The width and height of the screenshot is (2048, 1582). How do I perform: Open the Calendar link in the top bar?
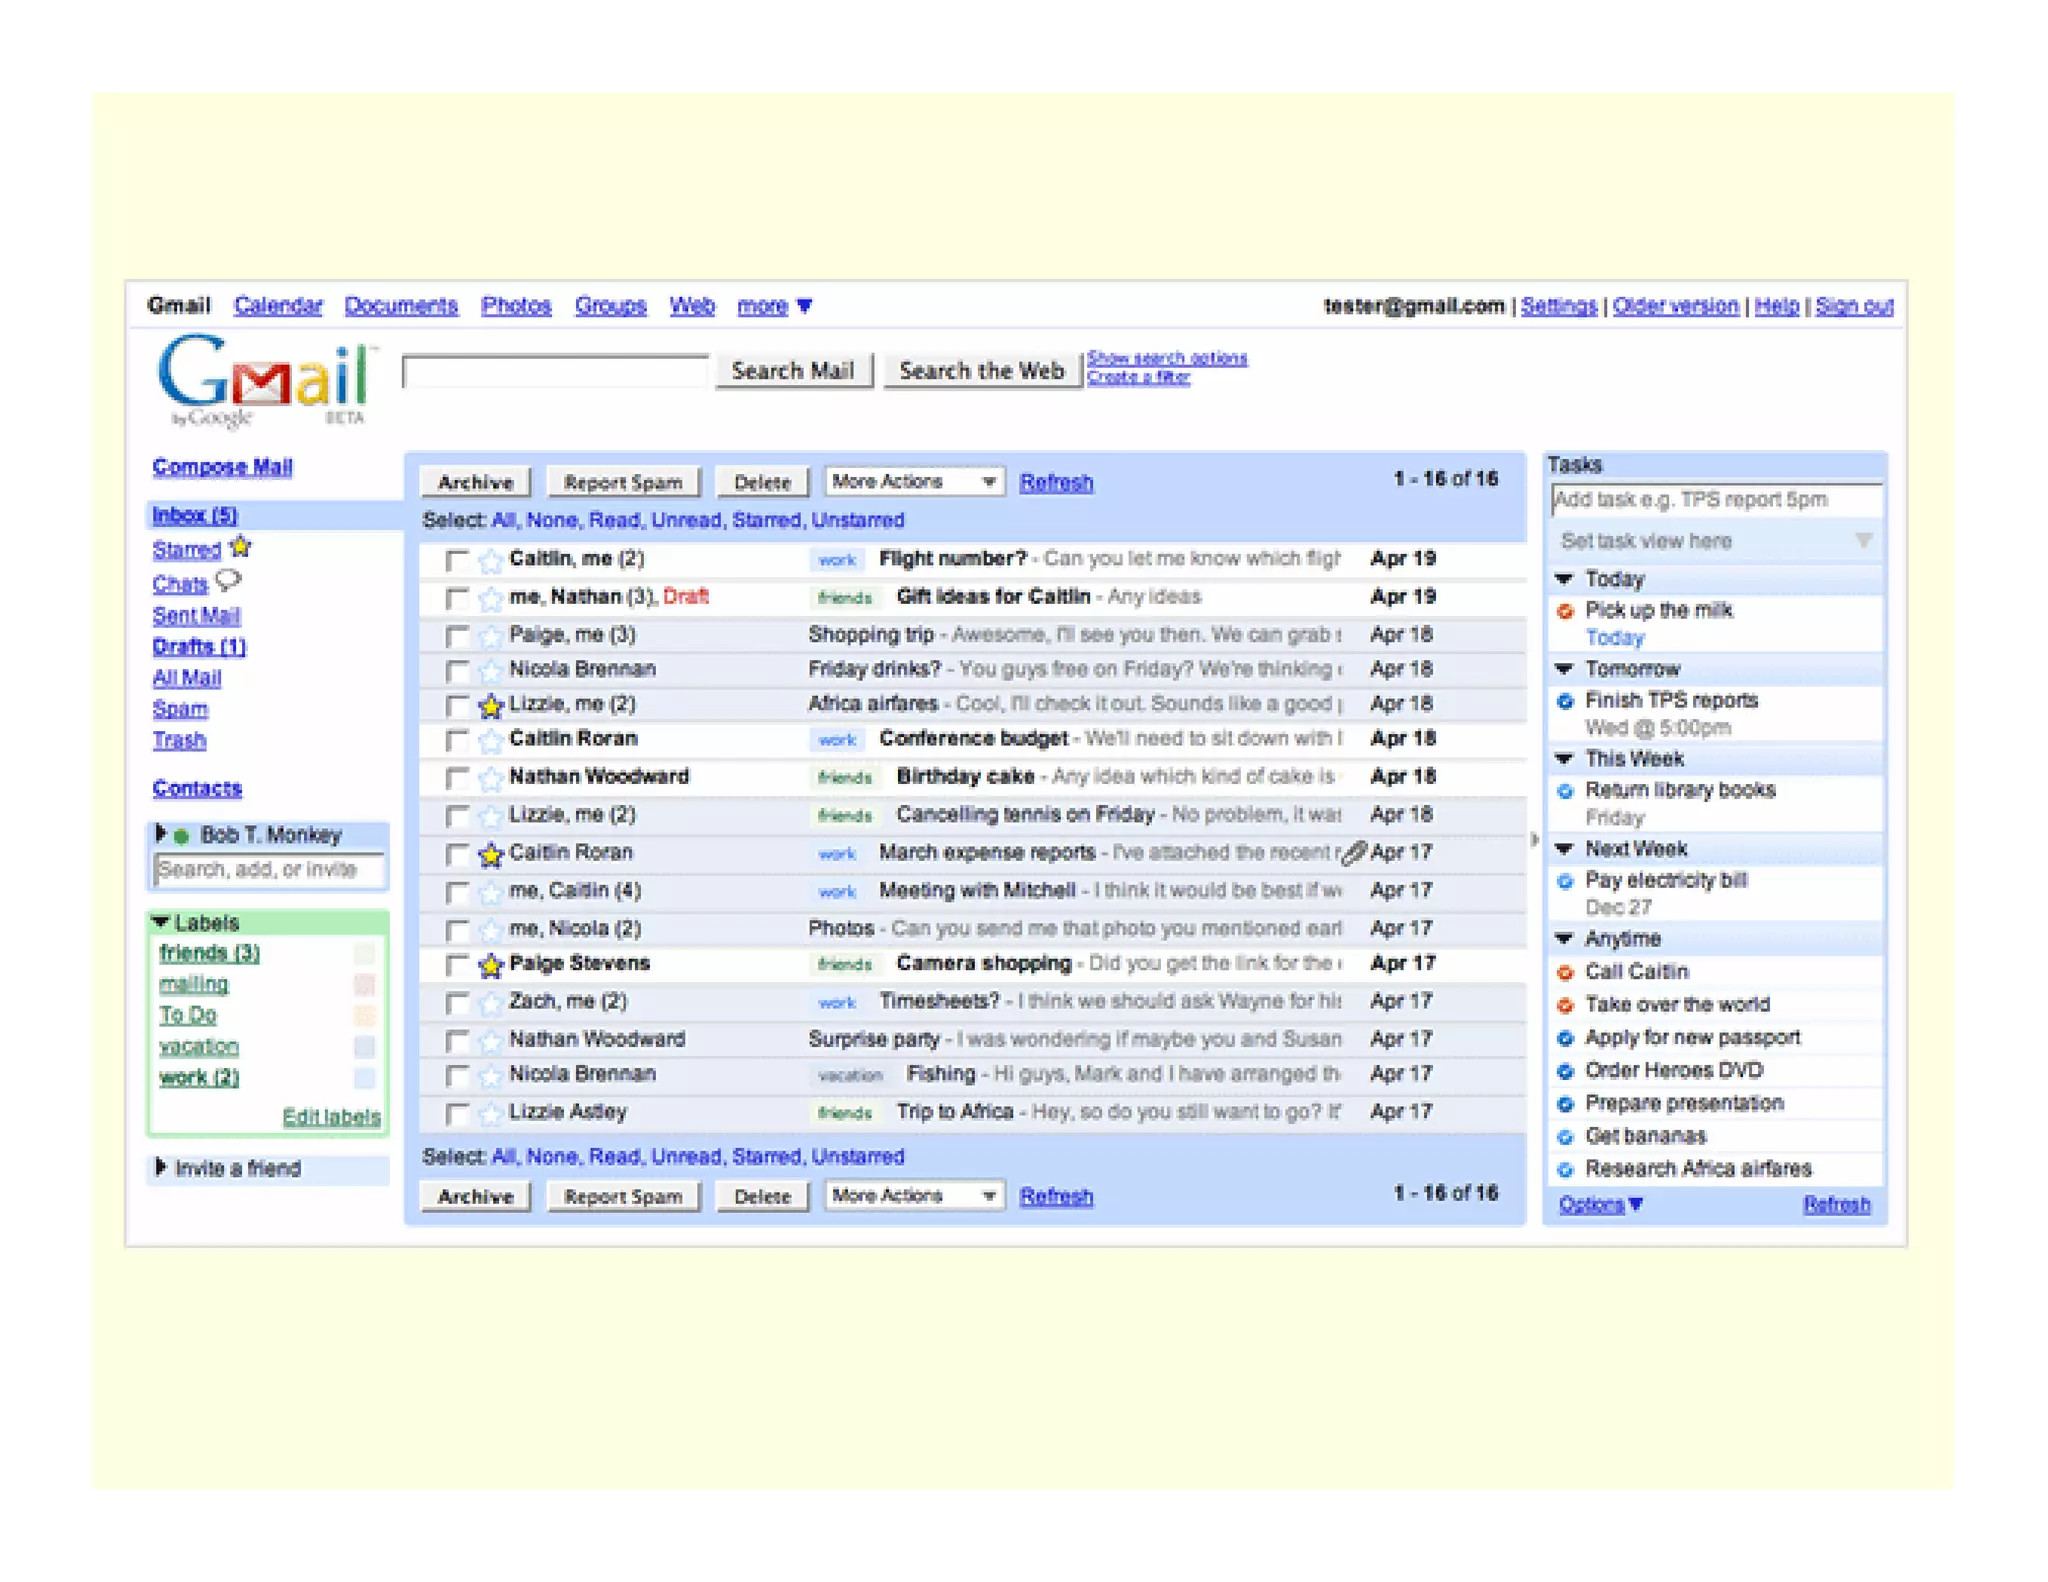tap(278, 306)
